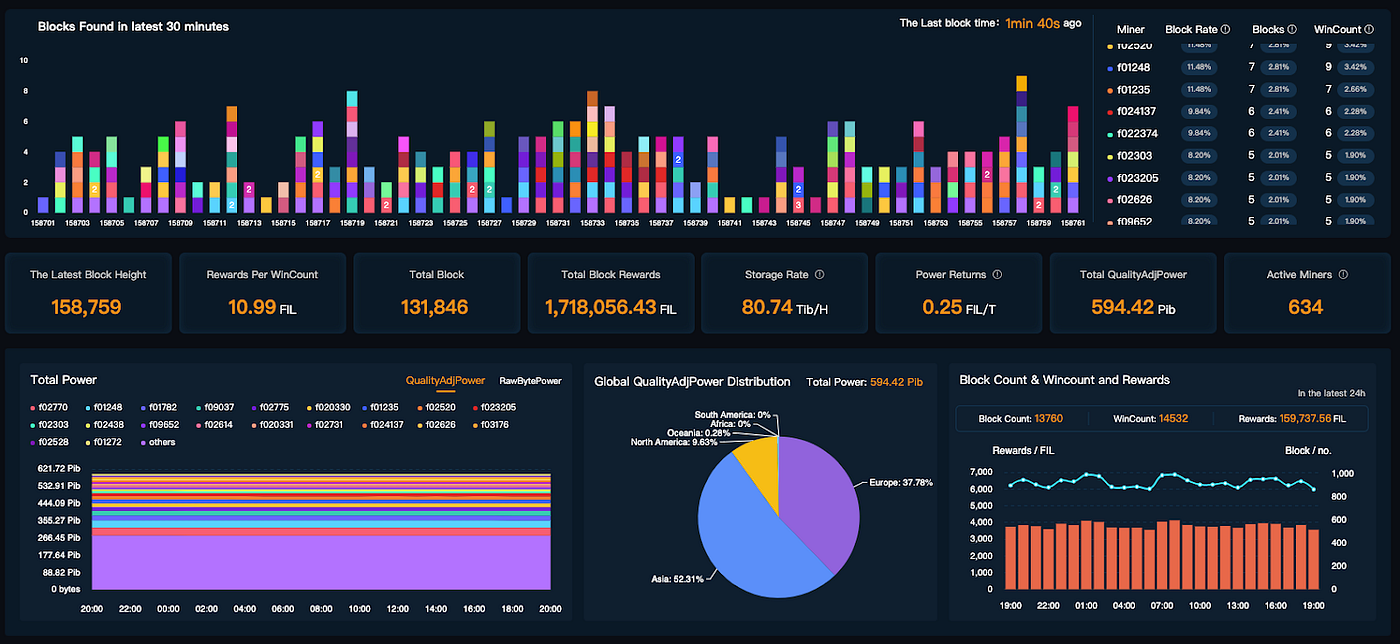This screenshot has height=644, width=1400.
Task: Click Total QualityAdjPower card value 594.42 Pib
Action: tap(1133, 307)
